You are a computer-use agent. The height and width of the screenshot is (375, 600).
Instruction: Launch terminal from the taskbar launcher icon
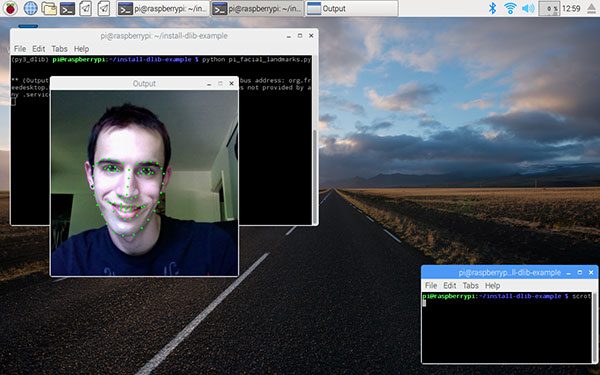pyautogui.click(x=67, y=8)
